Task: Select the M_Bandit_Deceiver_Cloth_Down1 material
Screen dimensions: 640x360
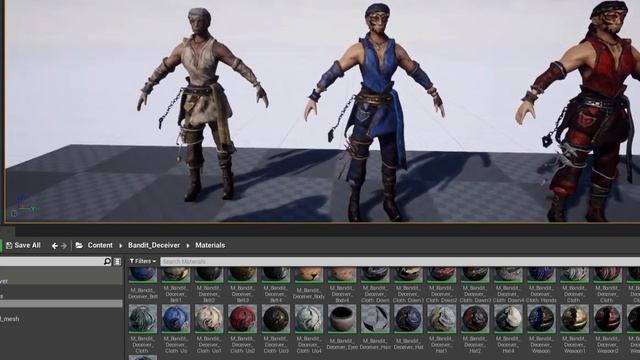Action: (x=408, y=284)
